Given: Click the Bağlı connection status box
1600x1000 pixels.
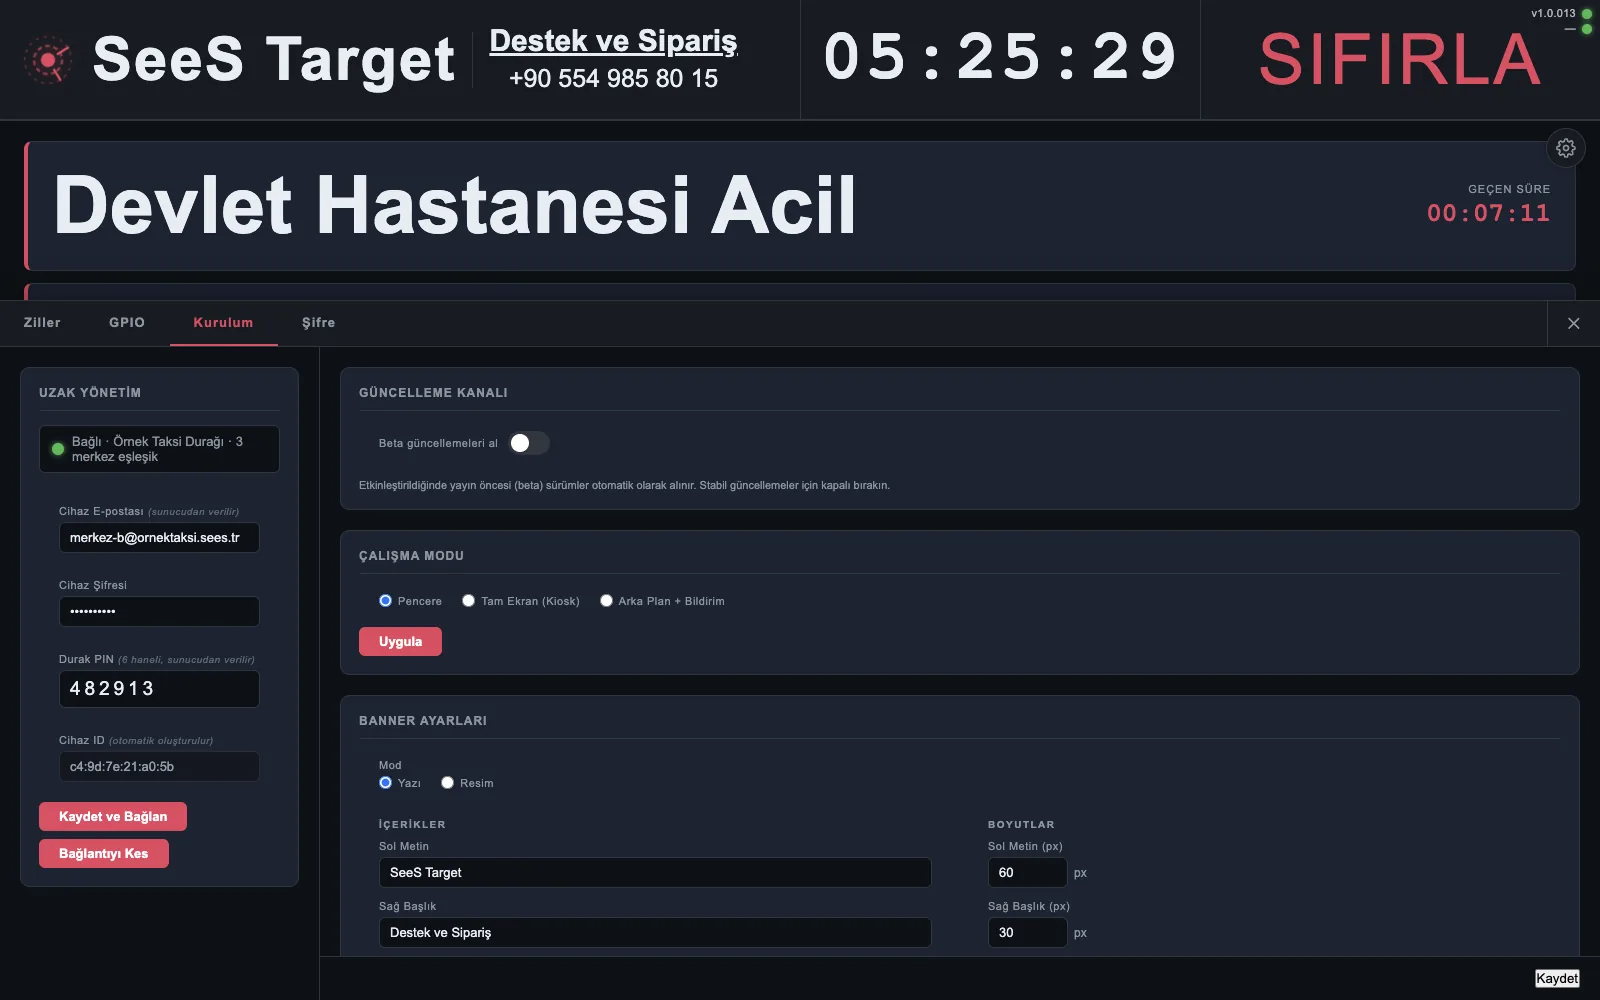Looking at the screenshot, I should click(x=159, y=449).
